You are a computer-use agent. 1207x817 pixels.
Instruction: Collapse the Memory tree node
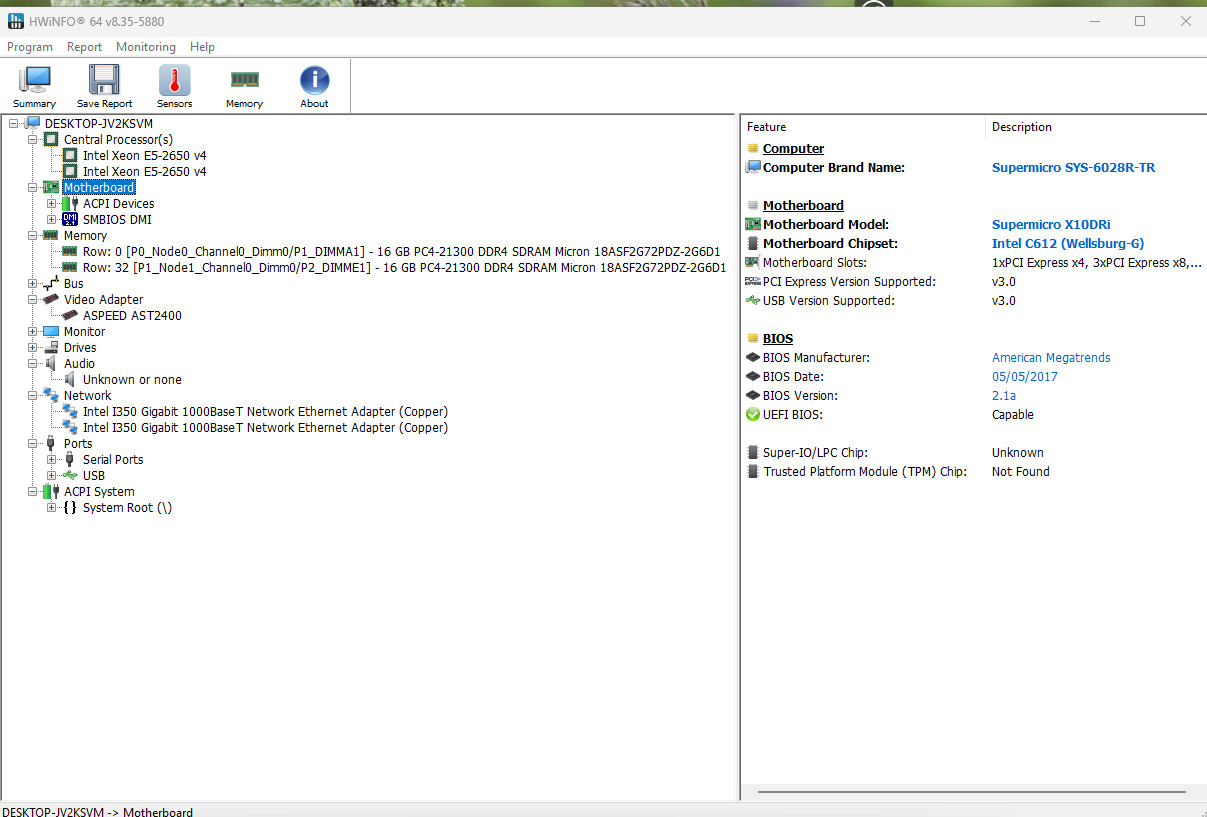32,236
